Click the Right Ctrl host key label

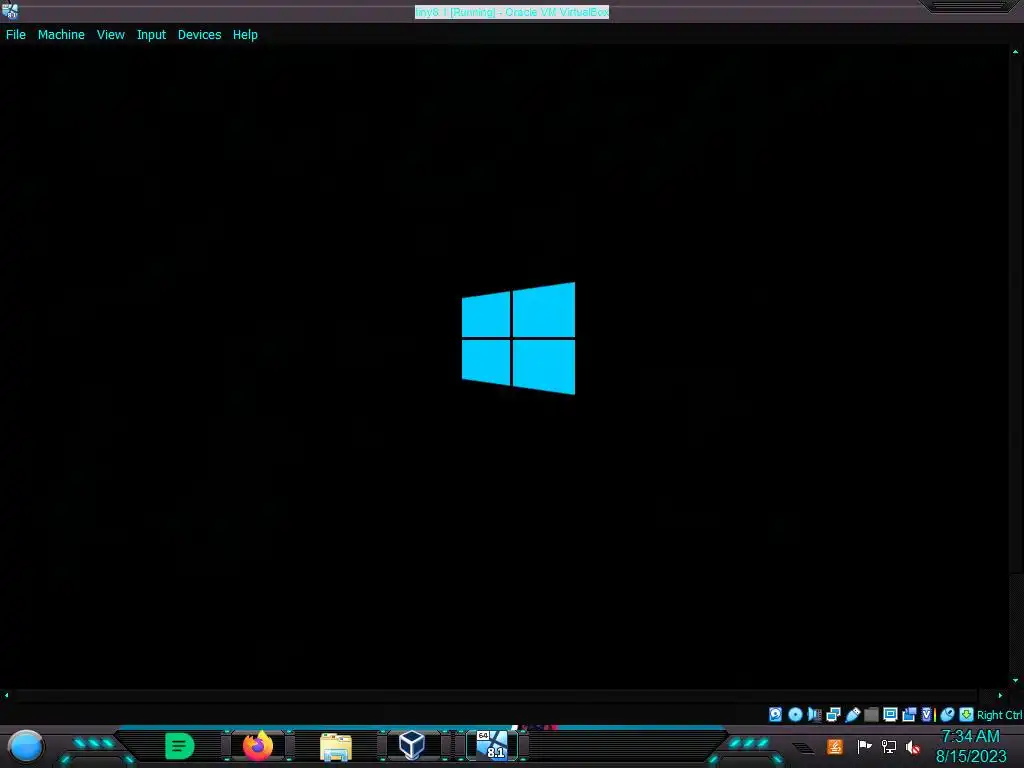pyautogui.click(x=1000, y=715)
